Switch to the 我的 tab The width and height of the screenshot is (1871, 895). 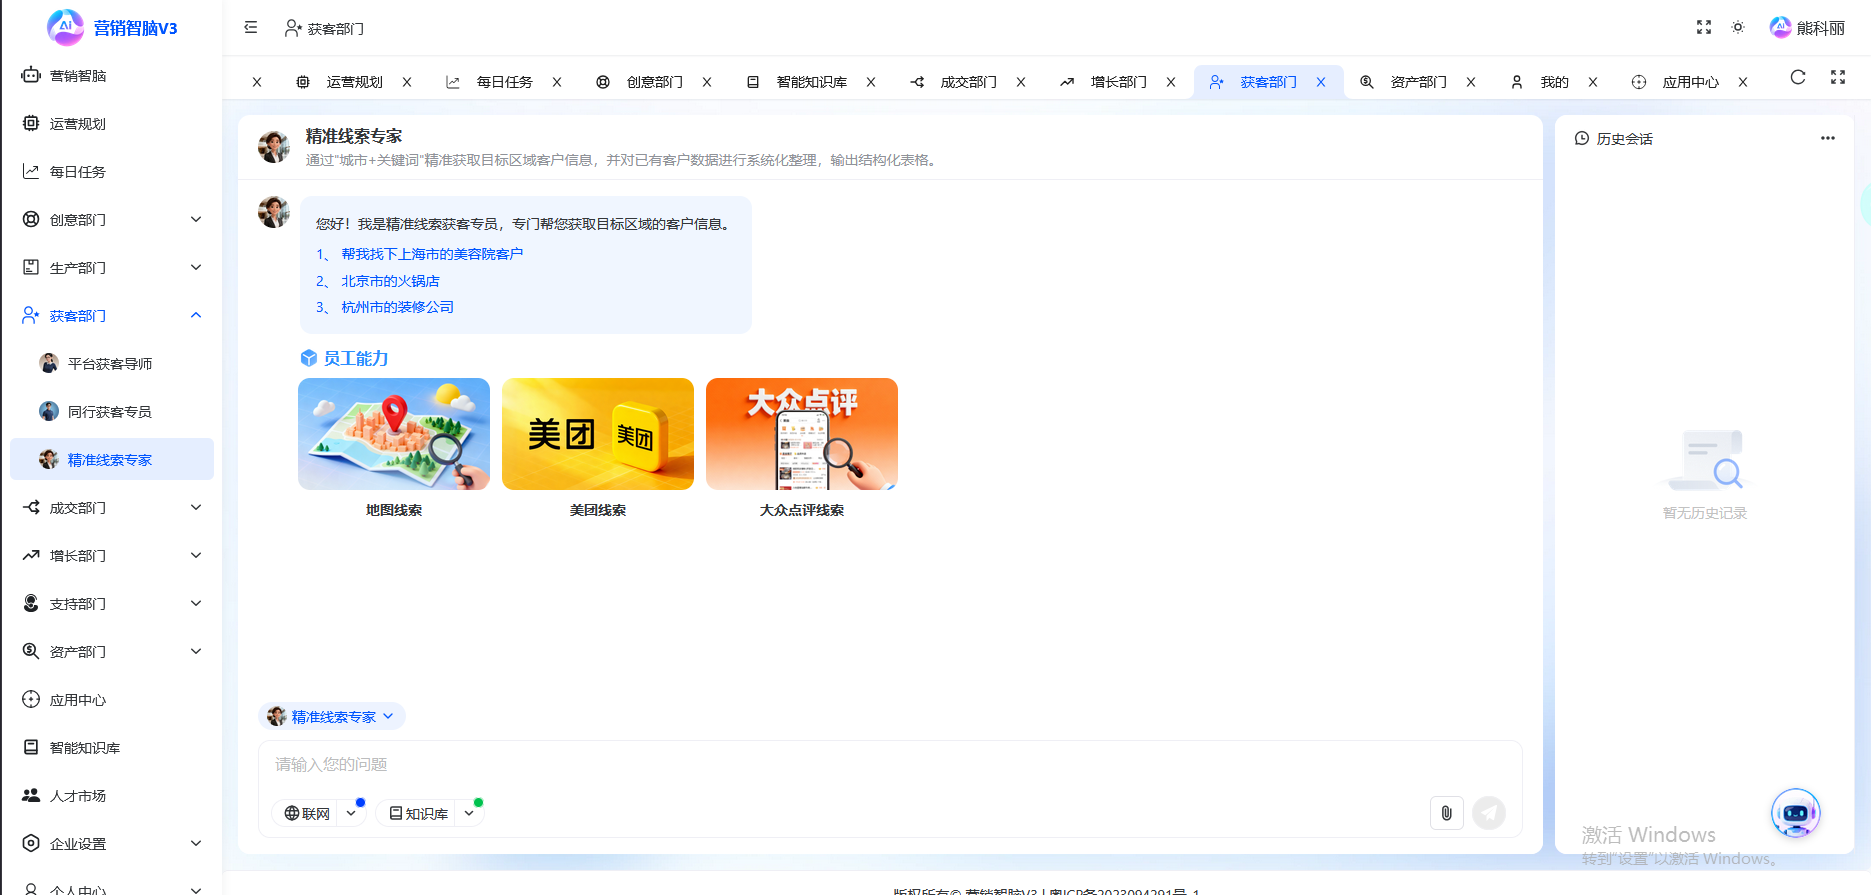[x=1554, y=82]
